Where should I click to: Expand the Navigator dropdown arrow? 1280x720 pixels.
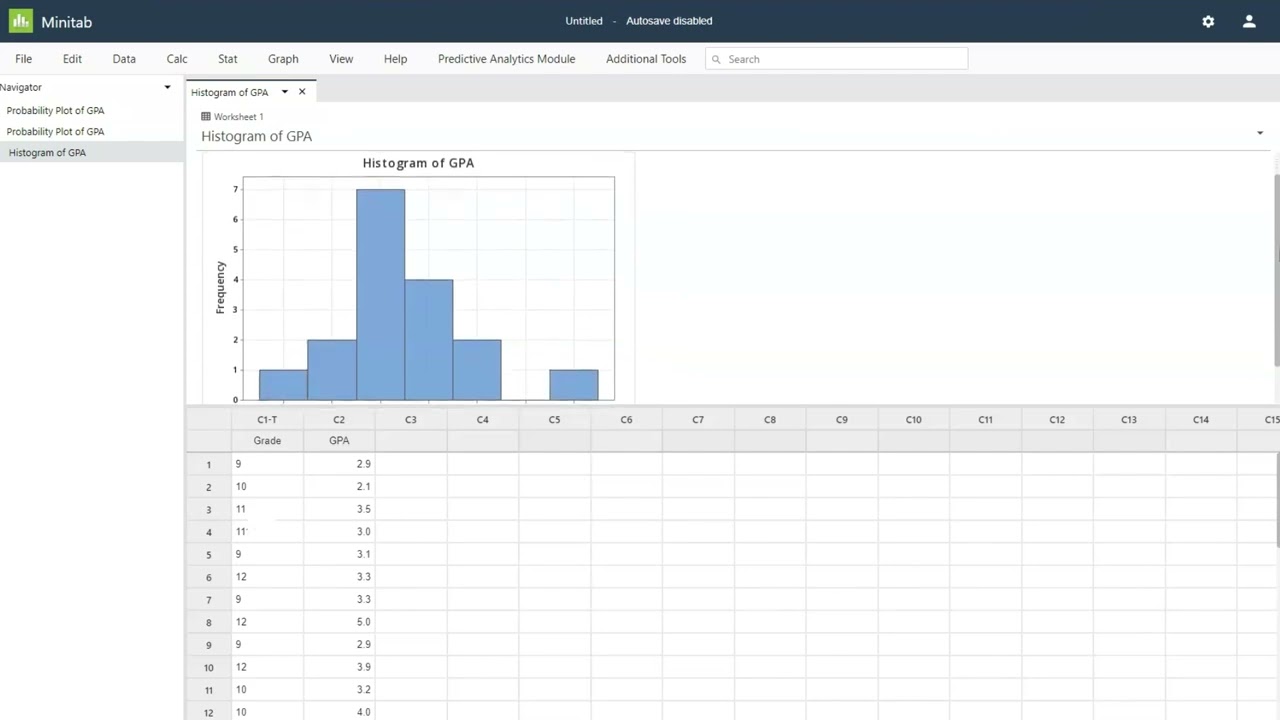click(x=167, y=87)
